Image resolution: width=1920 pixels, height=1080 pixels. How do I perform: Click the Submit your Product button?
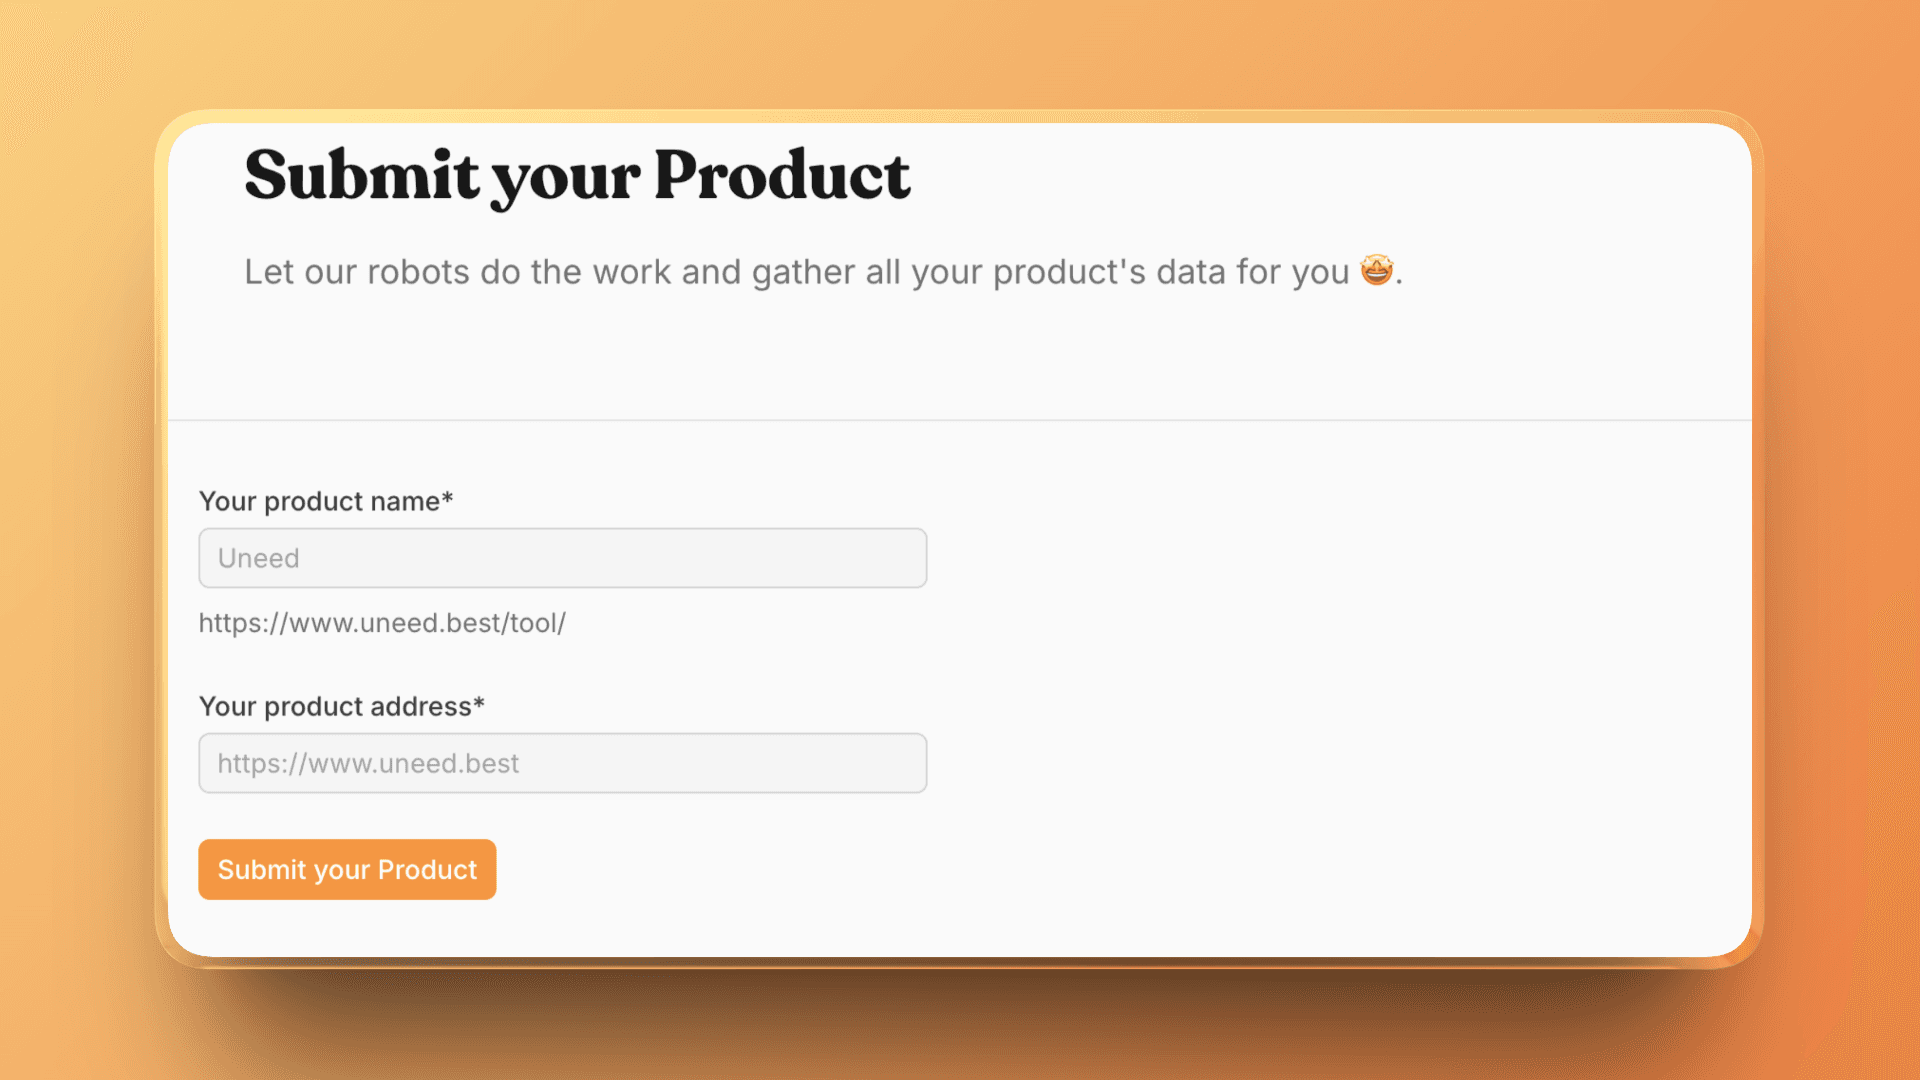coord(347,869)
